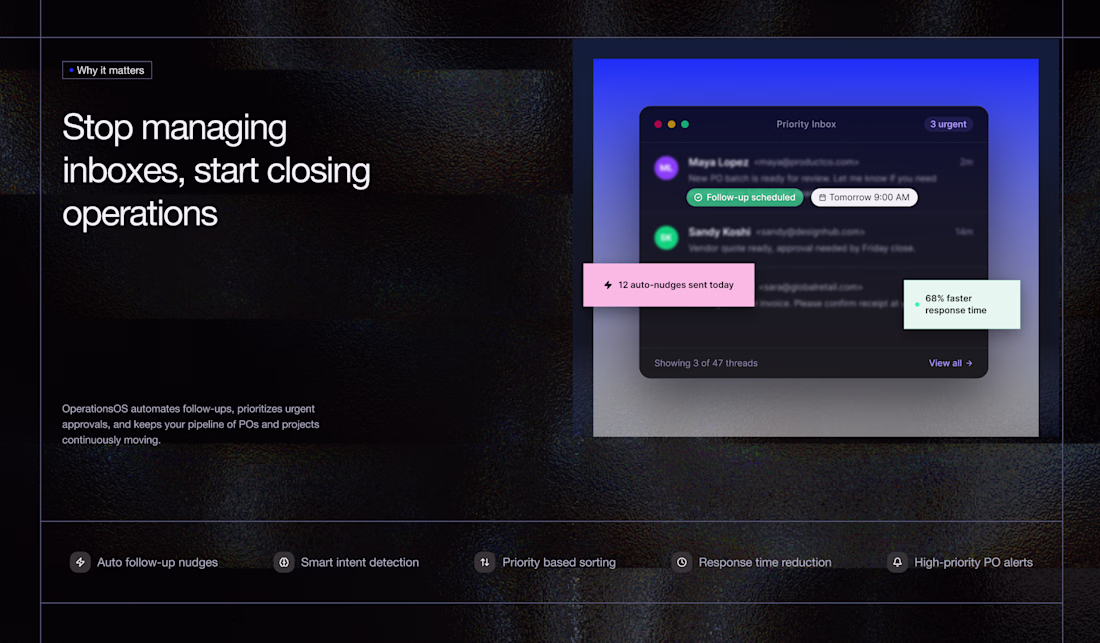Click the Follow-up scheduled badge
This screenshot has width=1100, height=643.
coord(744,198)
